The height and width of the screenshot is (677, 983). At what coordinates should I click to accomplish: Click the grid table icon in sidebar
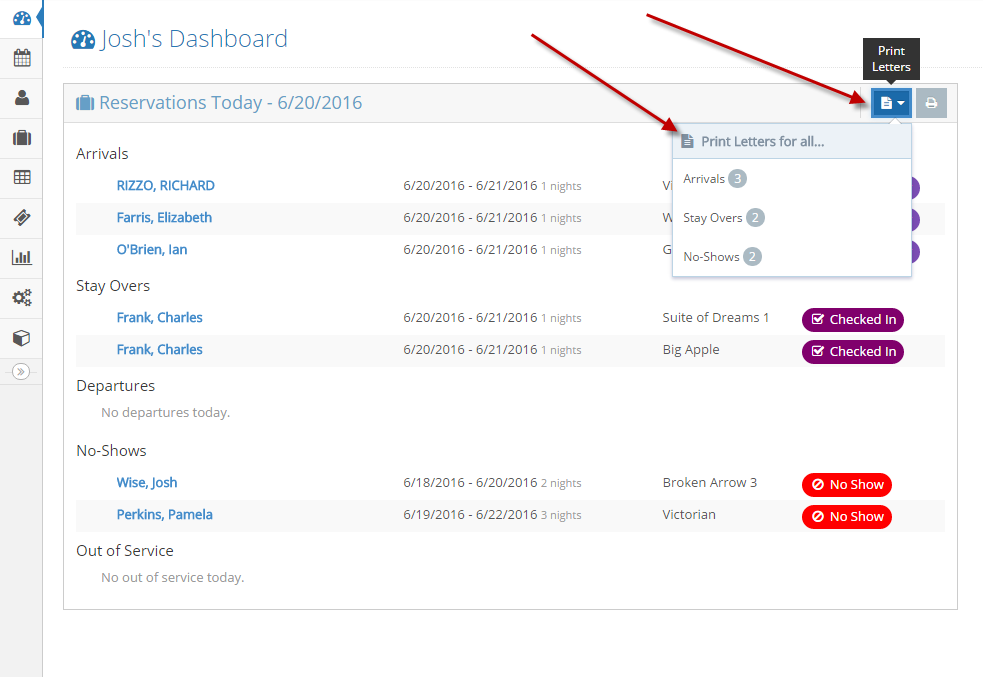(21, 178)
